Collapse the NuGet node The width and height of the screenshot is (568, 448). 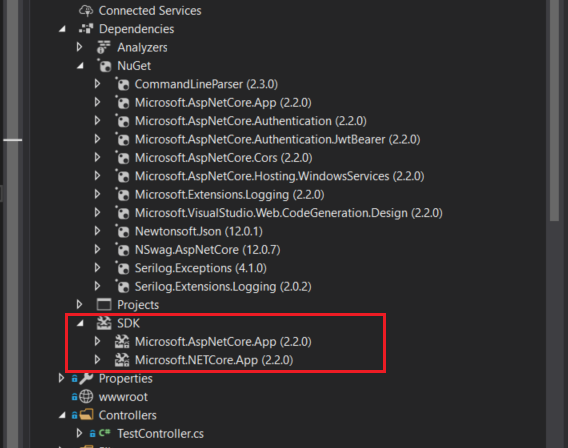(x=80, y=66)
